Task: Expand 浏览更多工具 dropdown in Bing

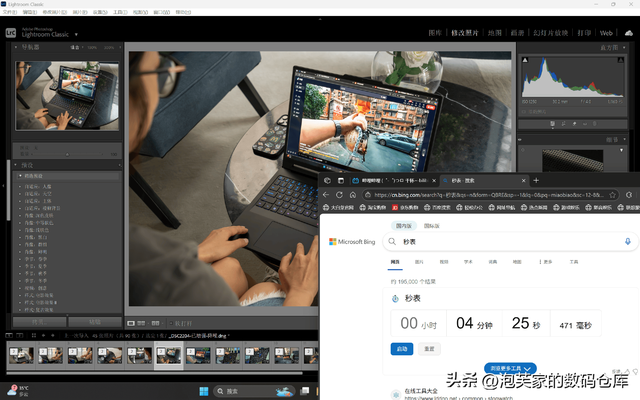Action: click(x=510, y=368)
